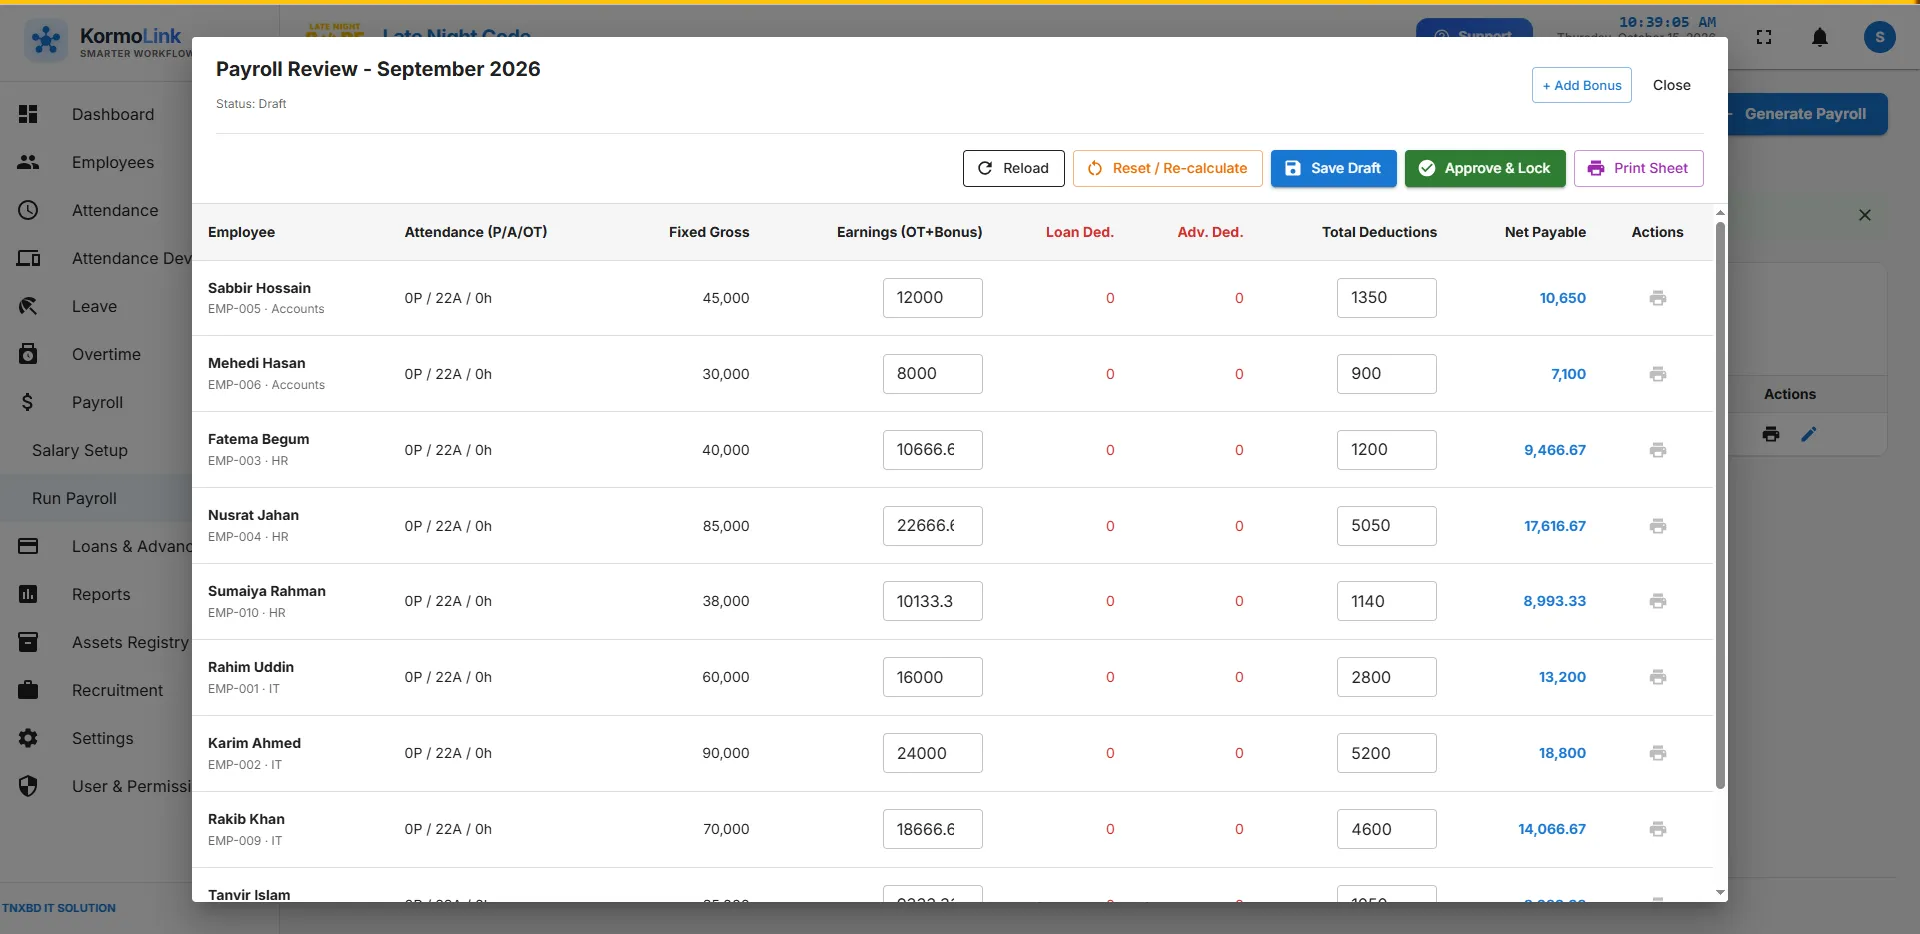
Task: Edit Karim Ahmed earnings field 24000
Action: pyautogui.click(x=932, y=753)
